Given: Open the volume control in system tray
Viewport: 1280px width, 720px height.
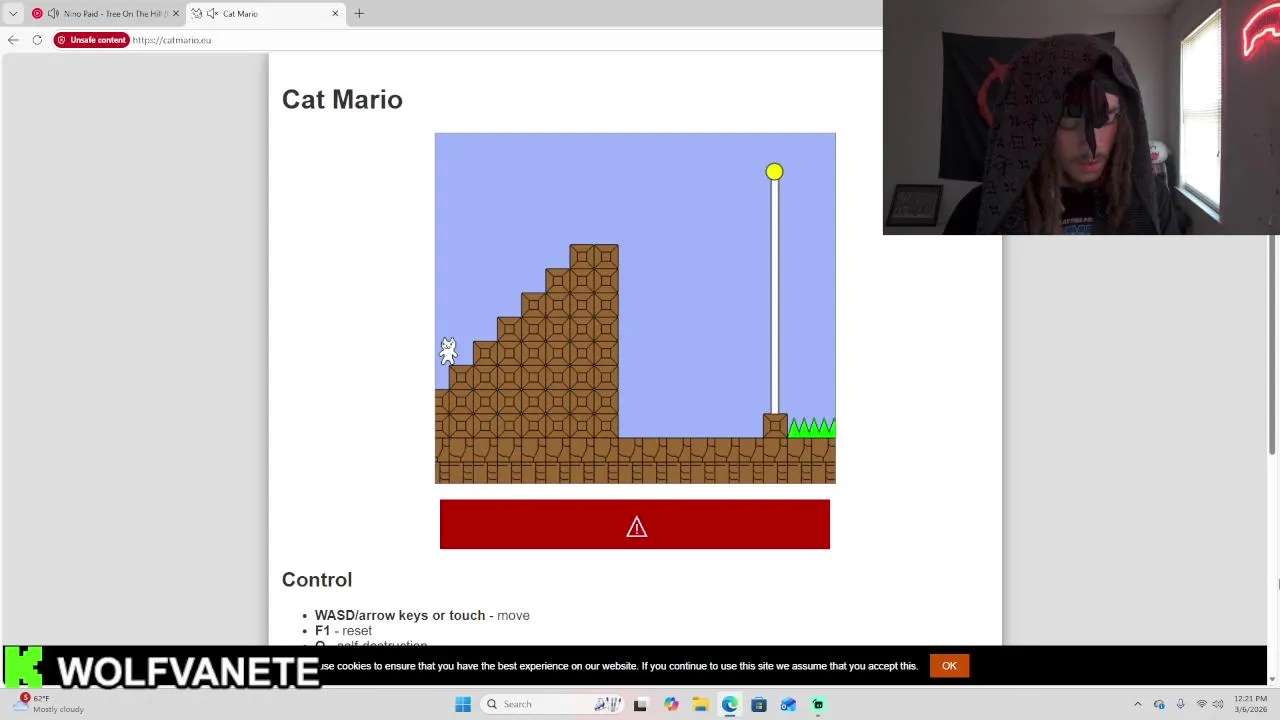Looking at the screenshot, I should coord(1219,704).
